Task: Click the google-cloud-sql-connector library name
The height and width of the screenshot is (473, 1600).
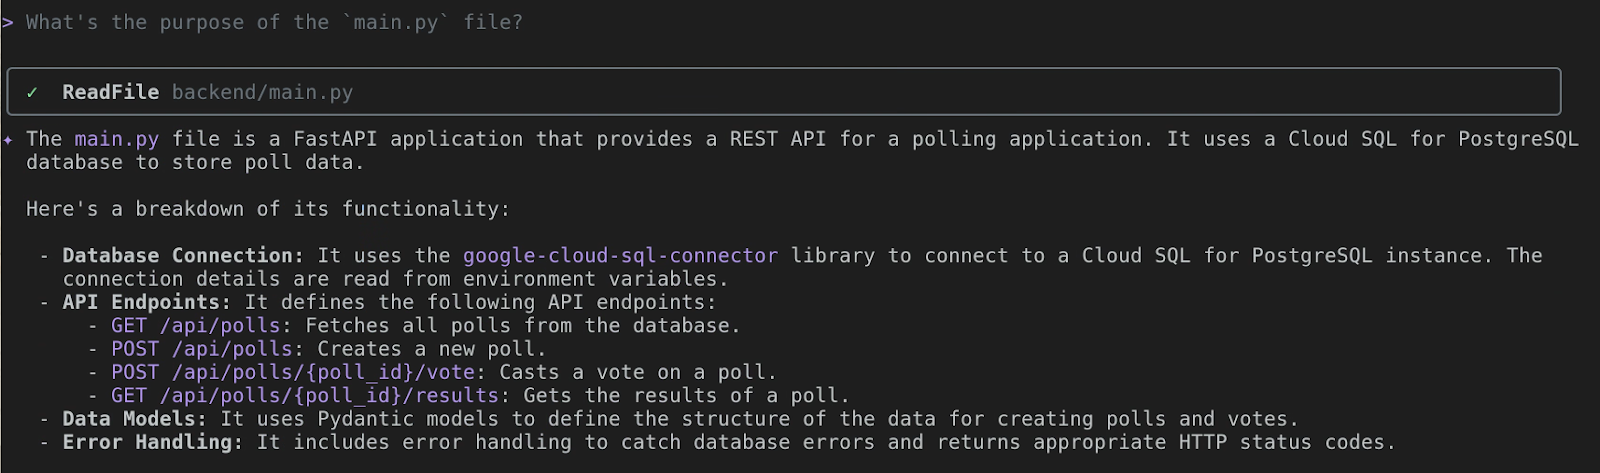Action: (620, 255)
